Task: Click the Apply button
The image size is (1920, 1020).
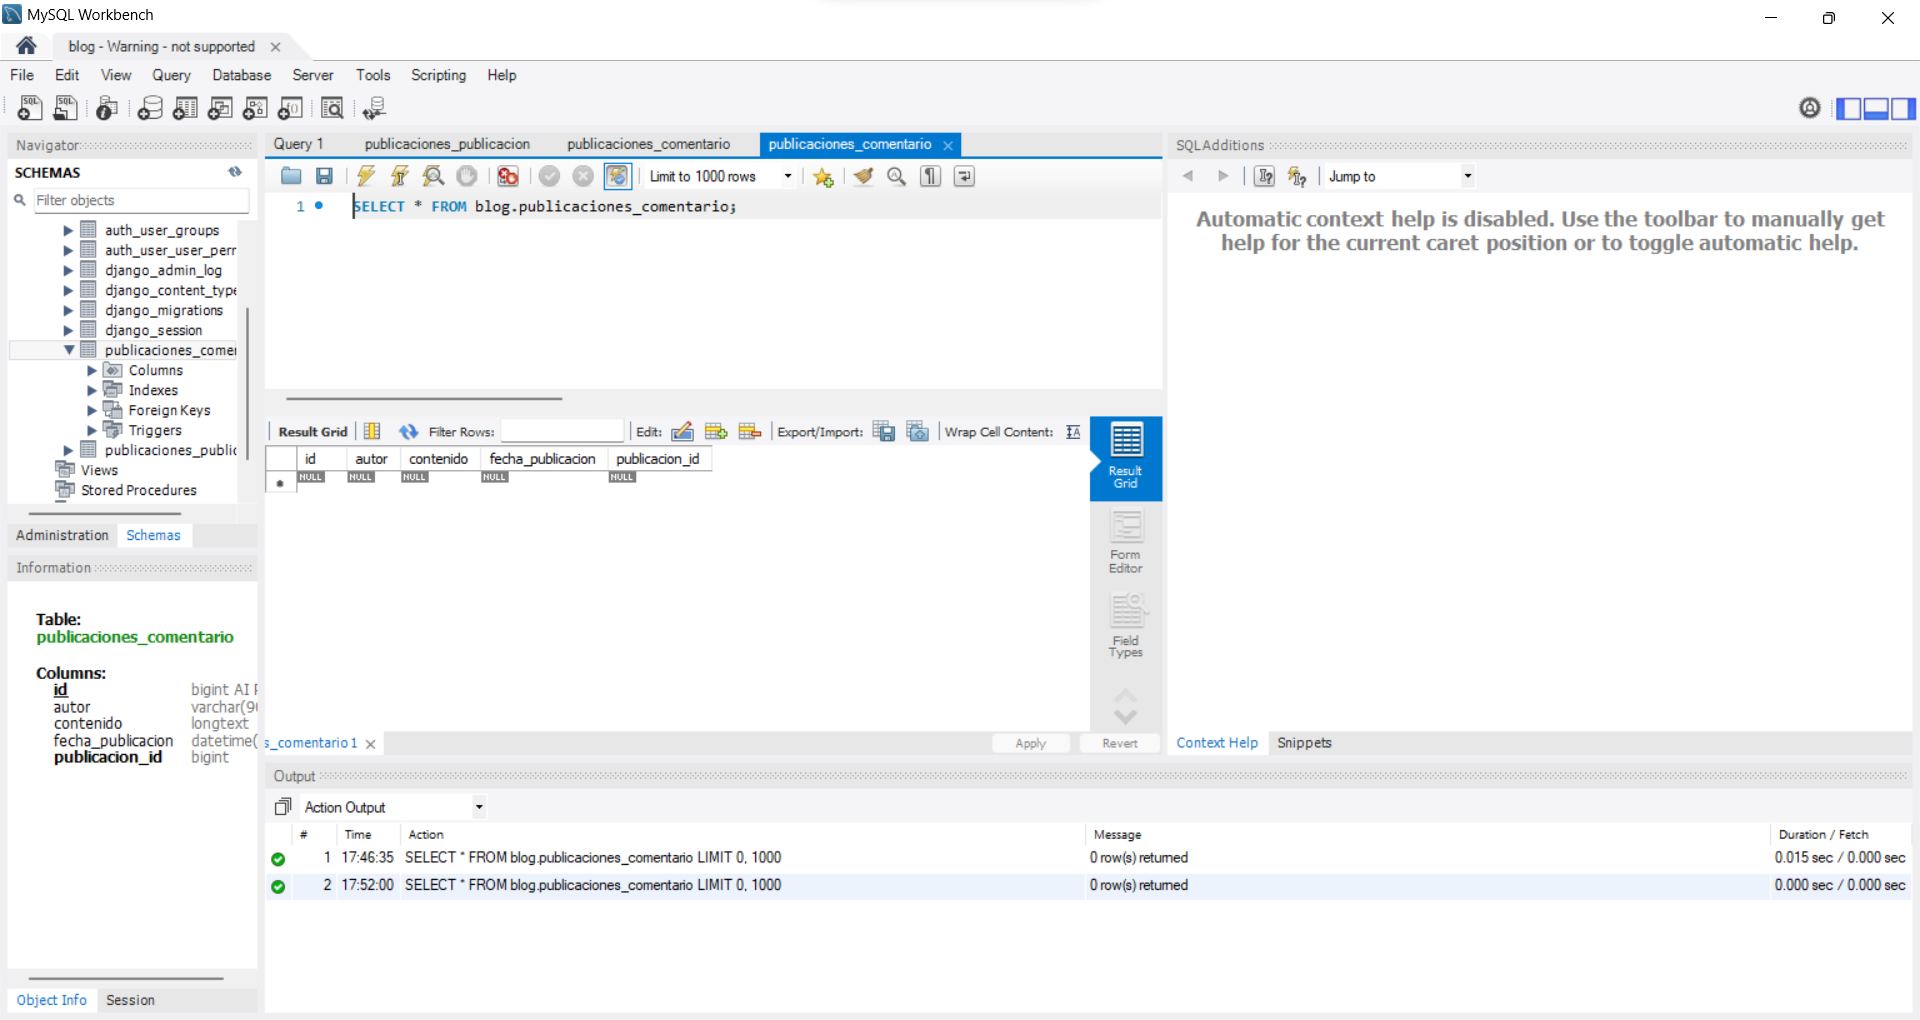Action: click(1030, 744)
